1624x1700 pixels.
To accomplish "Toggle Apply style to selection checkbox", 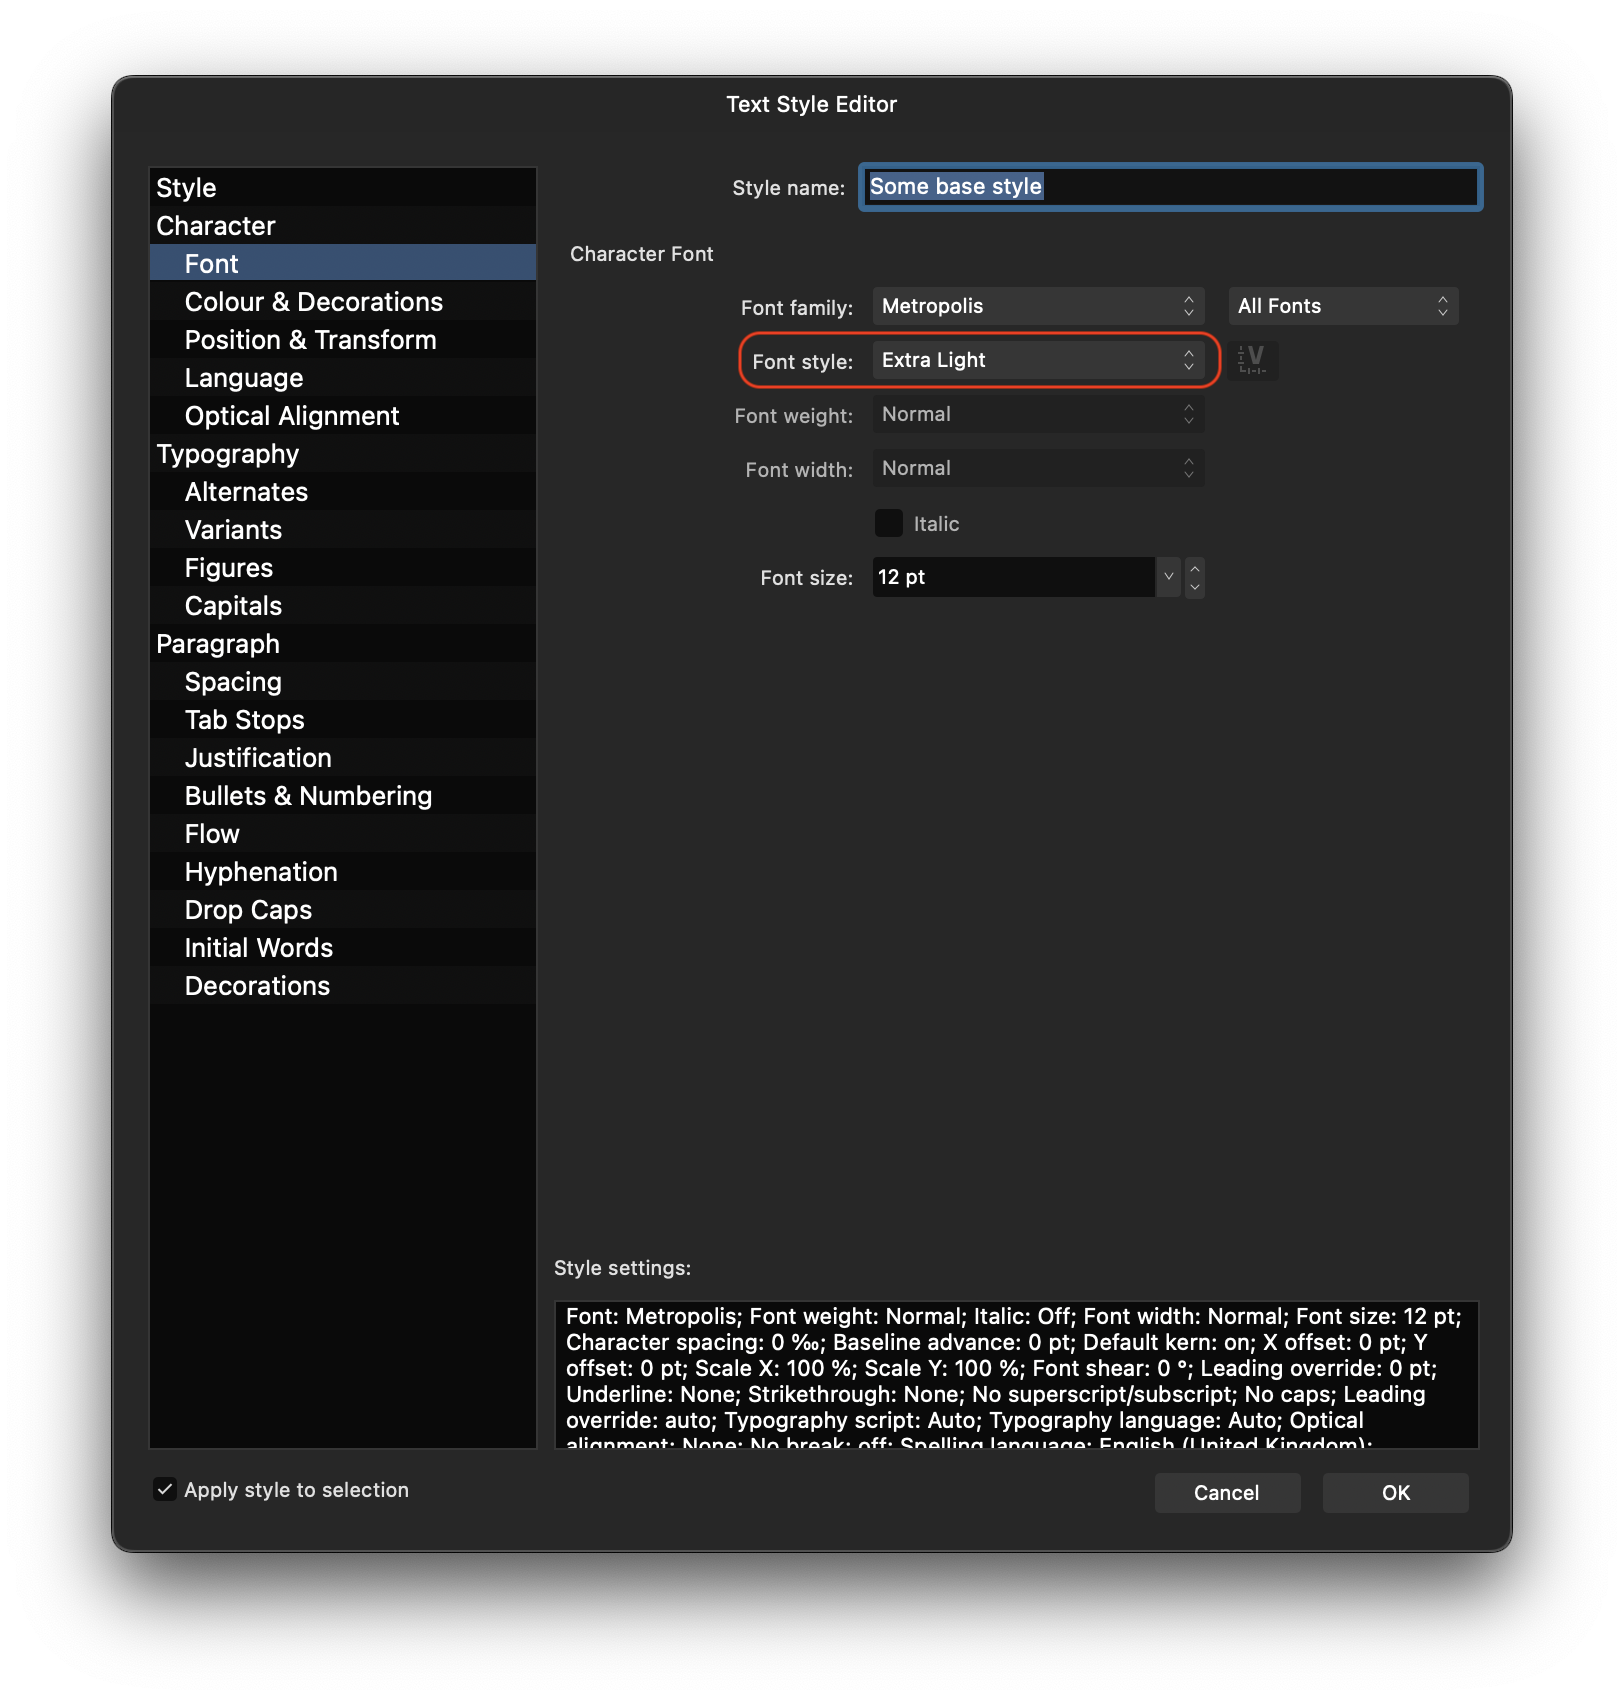I will coord(166,1489).
